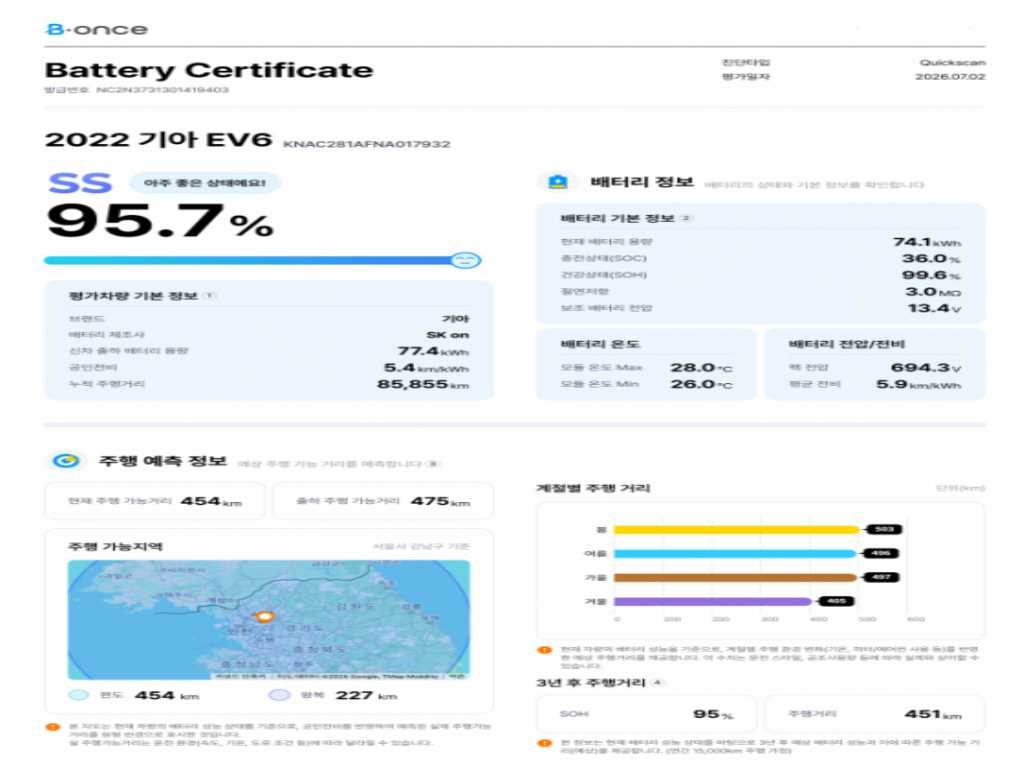Click the 배터리 전압/전비 heading
This screenshot has width=1024, height=768.
(x=846, y=344)
